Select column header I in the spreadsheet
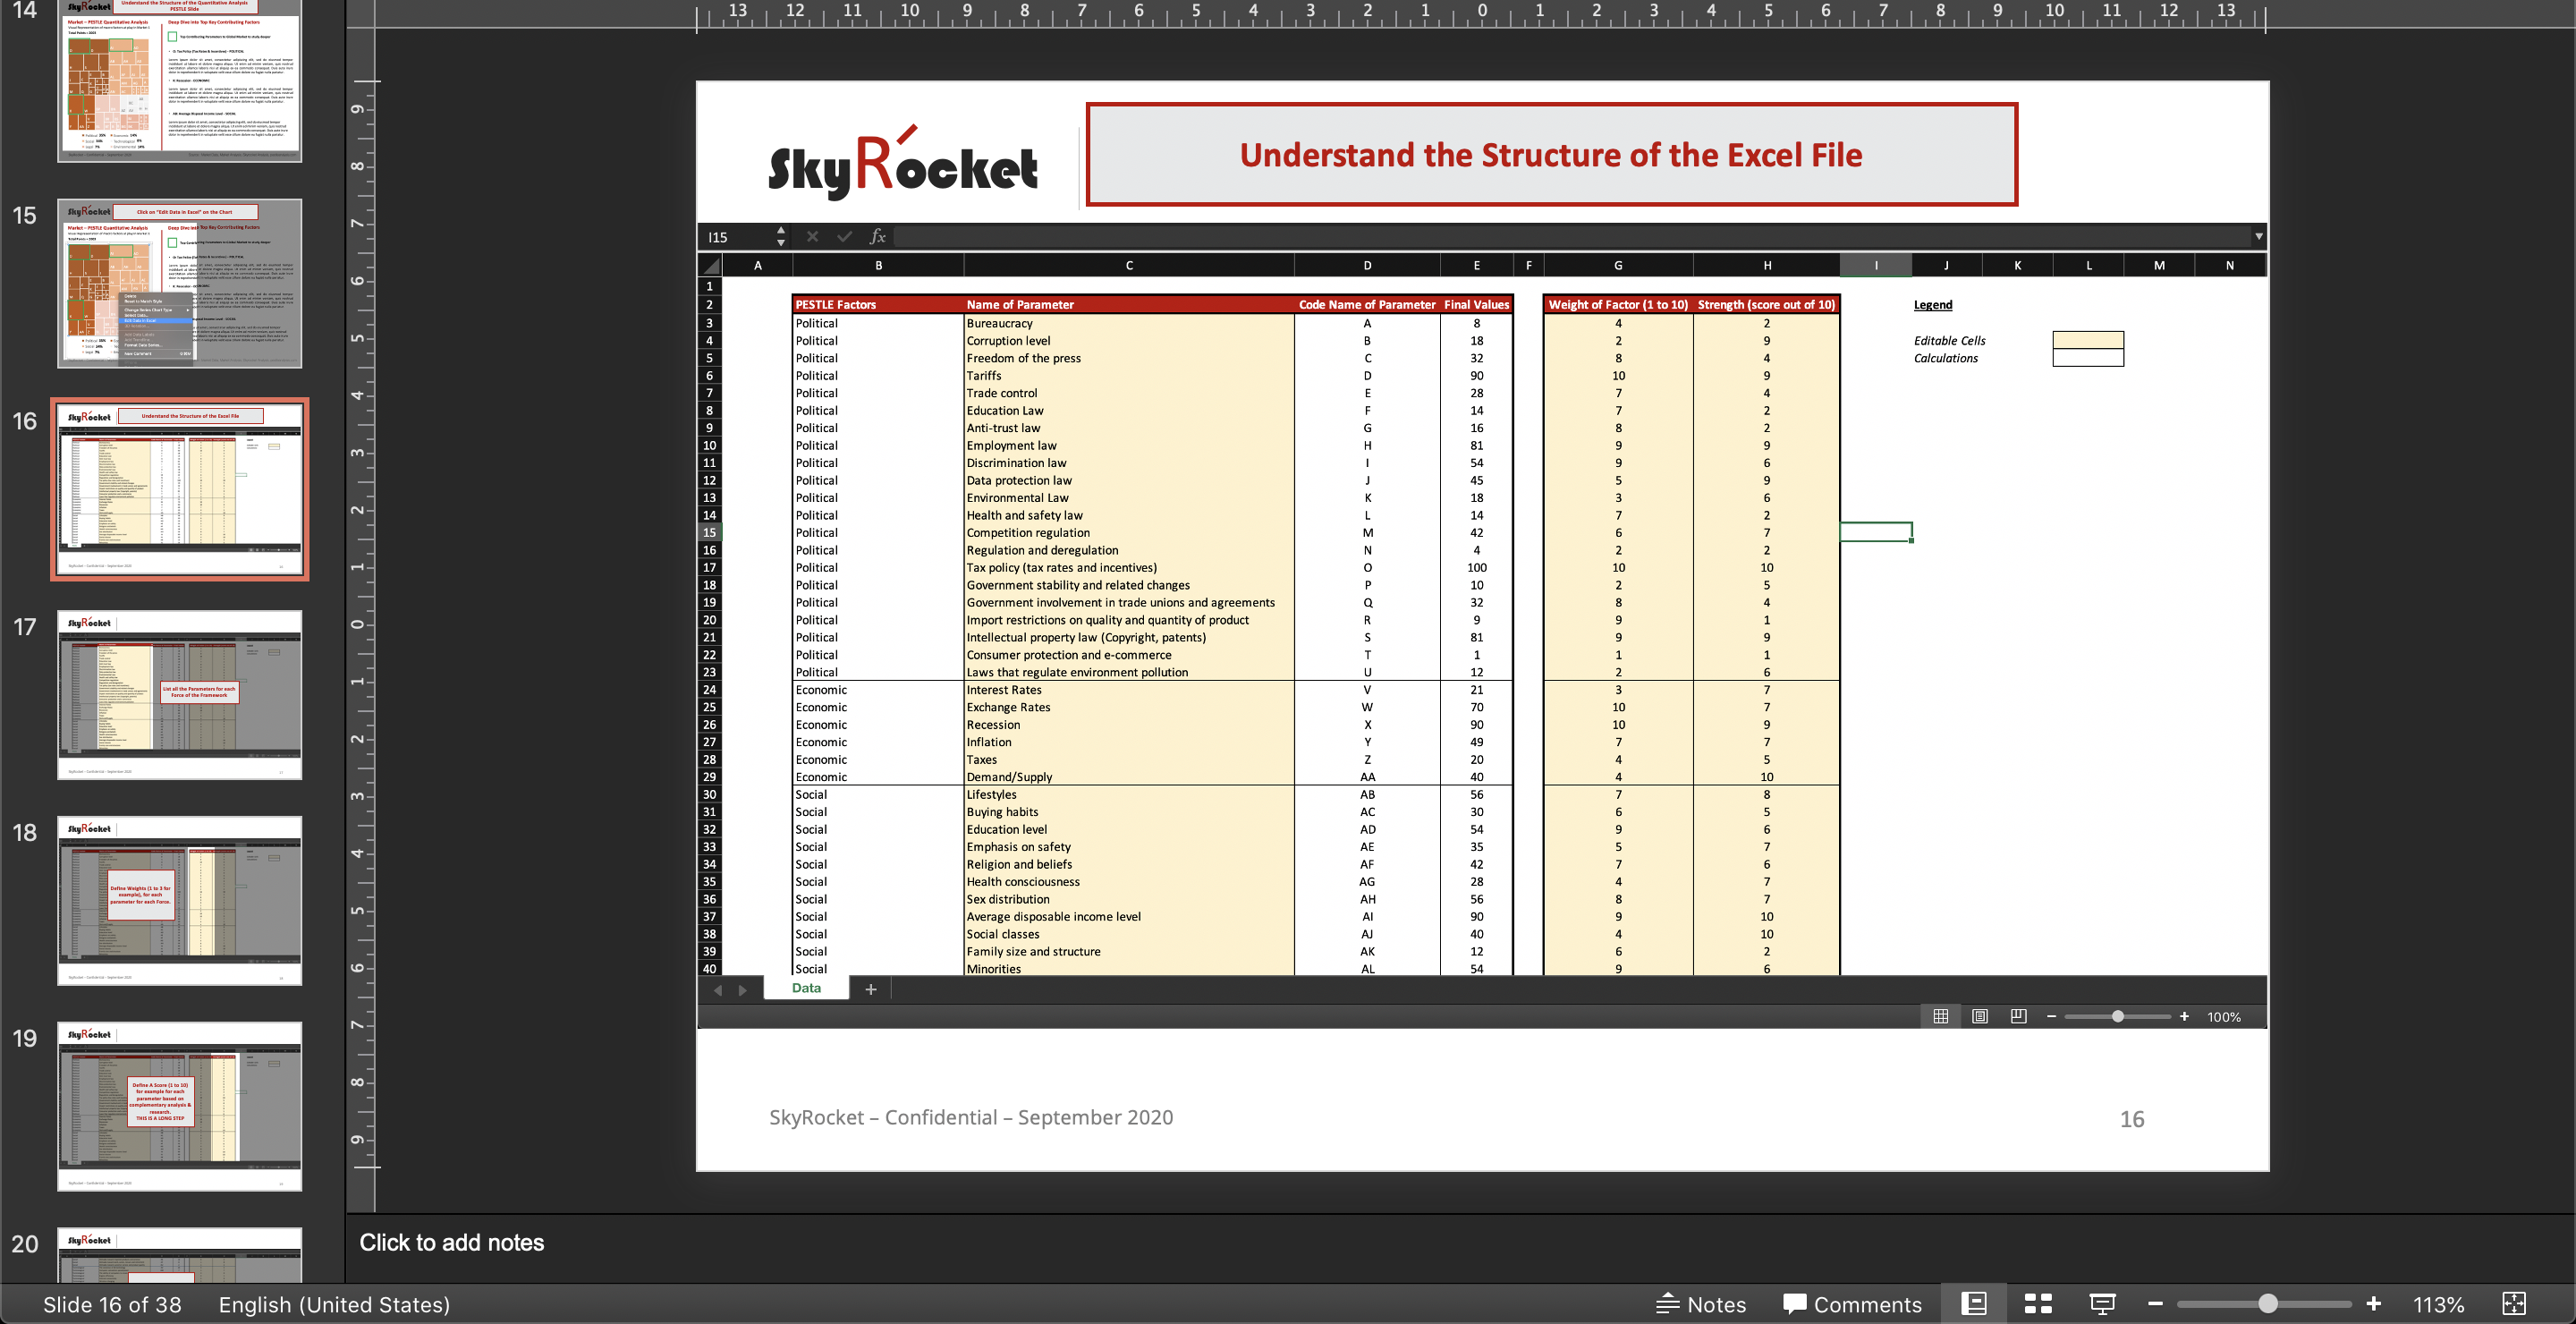The image size is (2576, 1324). 1876,265
